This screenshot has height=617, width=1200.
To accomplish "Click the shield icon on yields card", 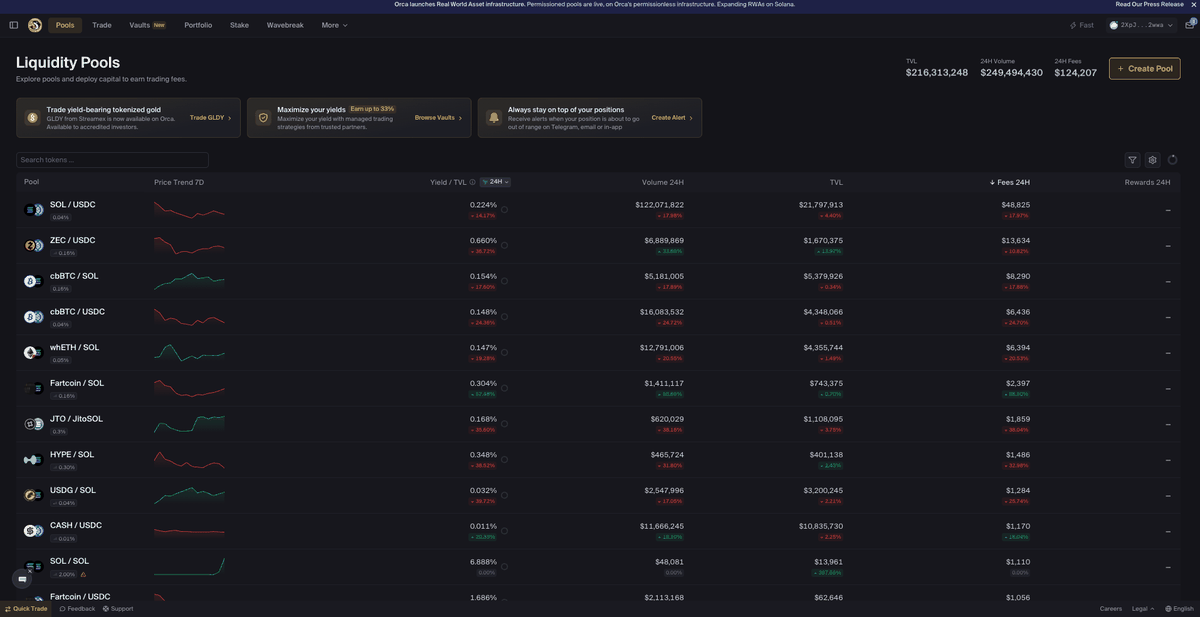I will click(263, 118).
